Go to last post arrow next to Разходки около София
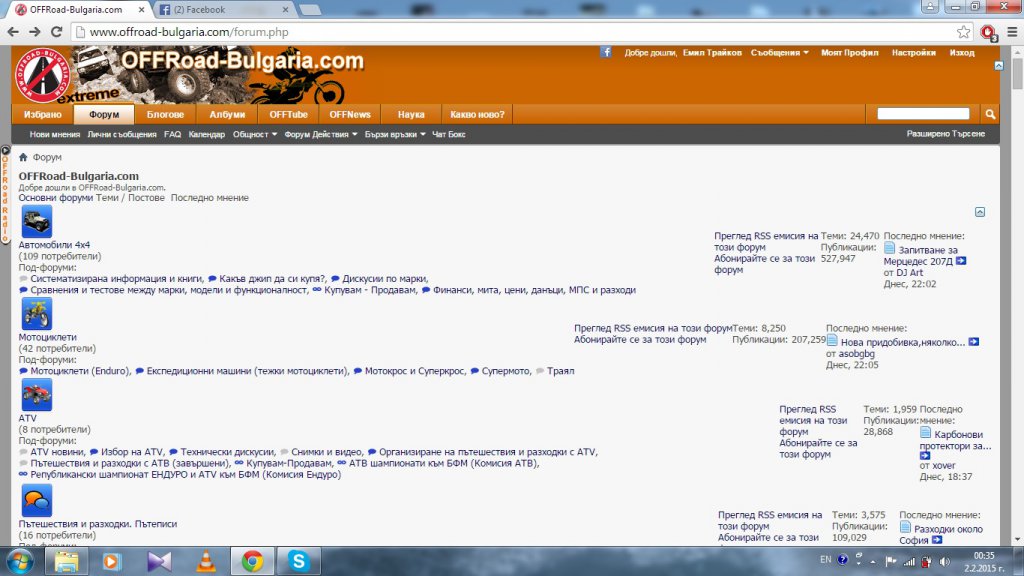Viewport: 1024px width, 576px height. pos(937,539)
